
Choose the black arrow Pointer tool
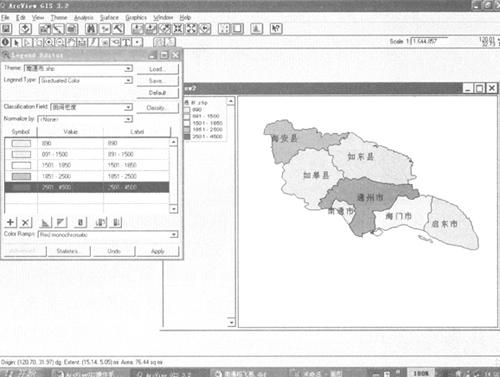click(17, 42)
